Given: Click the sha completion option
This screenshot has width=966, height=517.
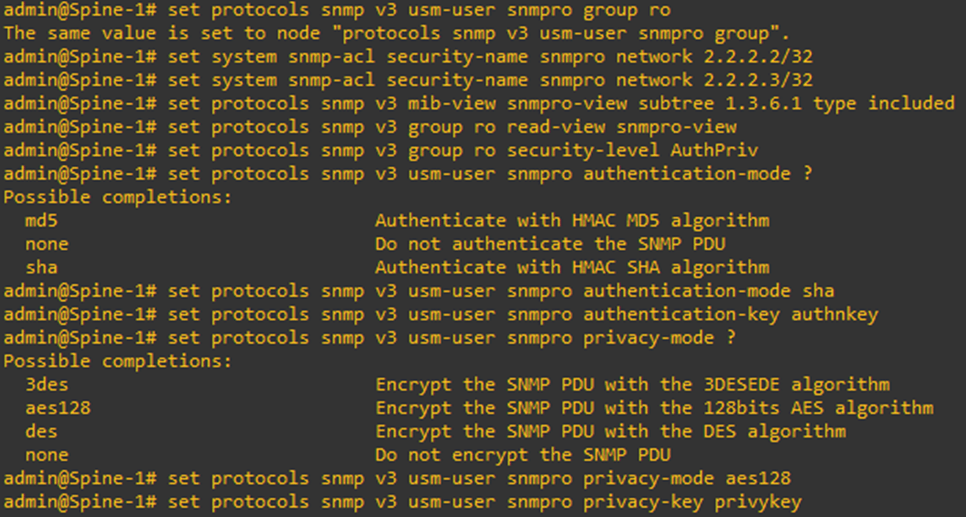Looking at the screenshot, I should pyautogui.click(x=42, y=267).
